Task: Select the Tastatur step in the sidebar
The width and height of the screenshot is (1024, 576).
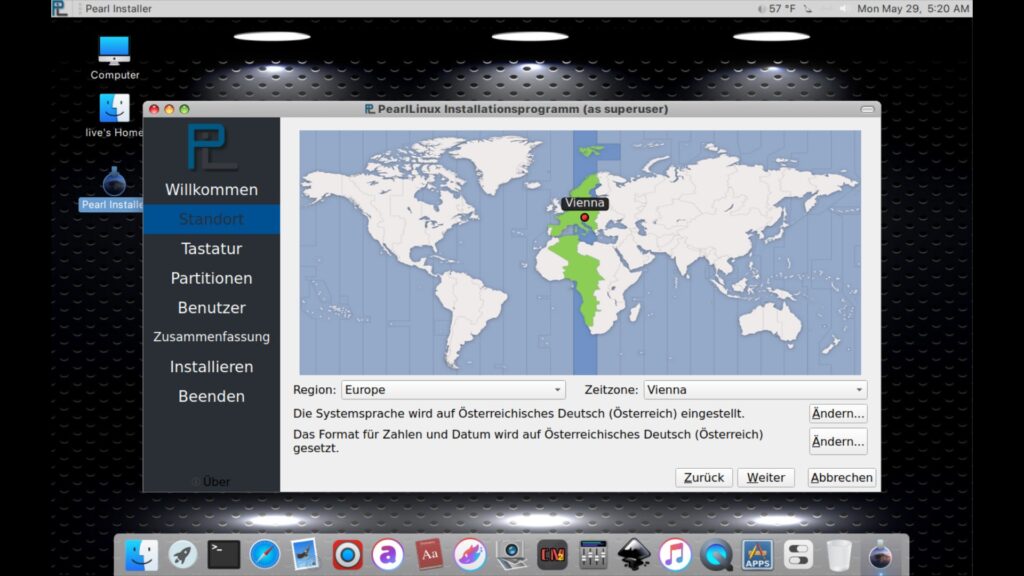Action: pyautogui.click(x=212, y=249)
